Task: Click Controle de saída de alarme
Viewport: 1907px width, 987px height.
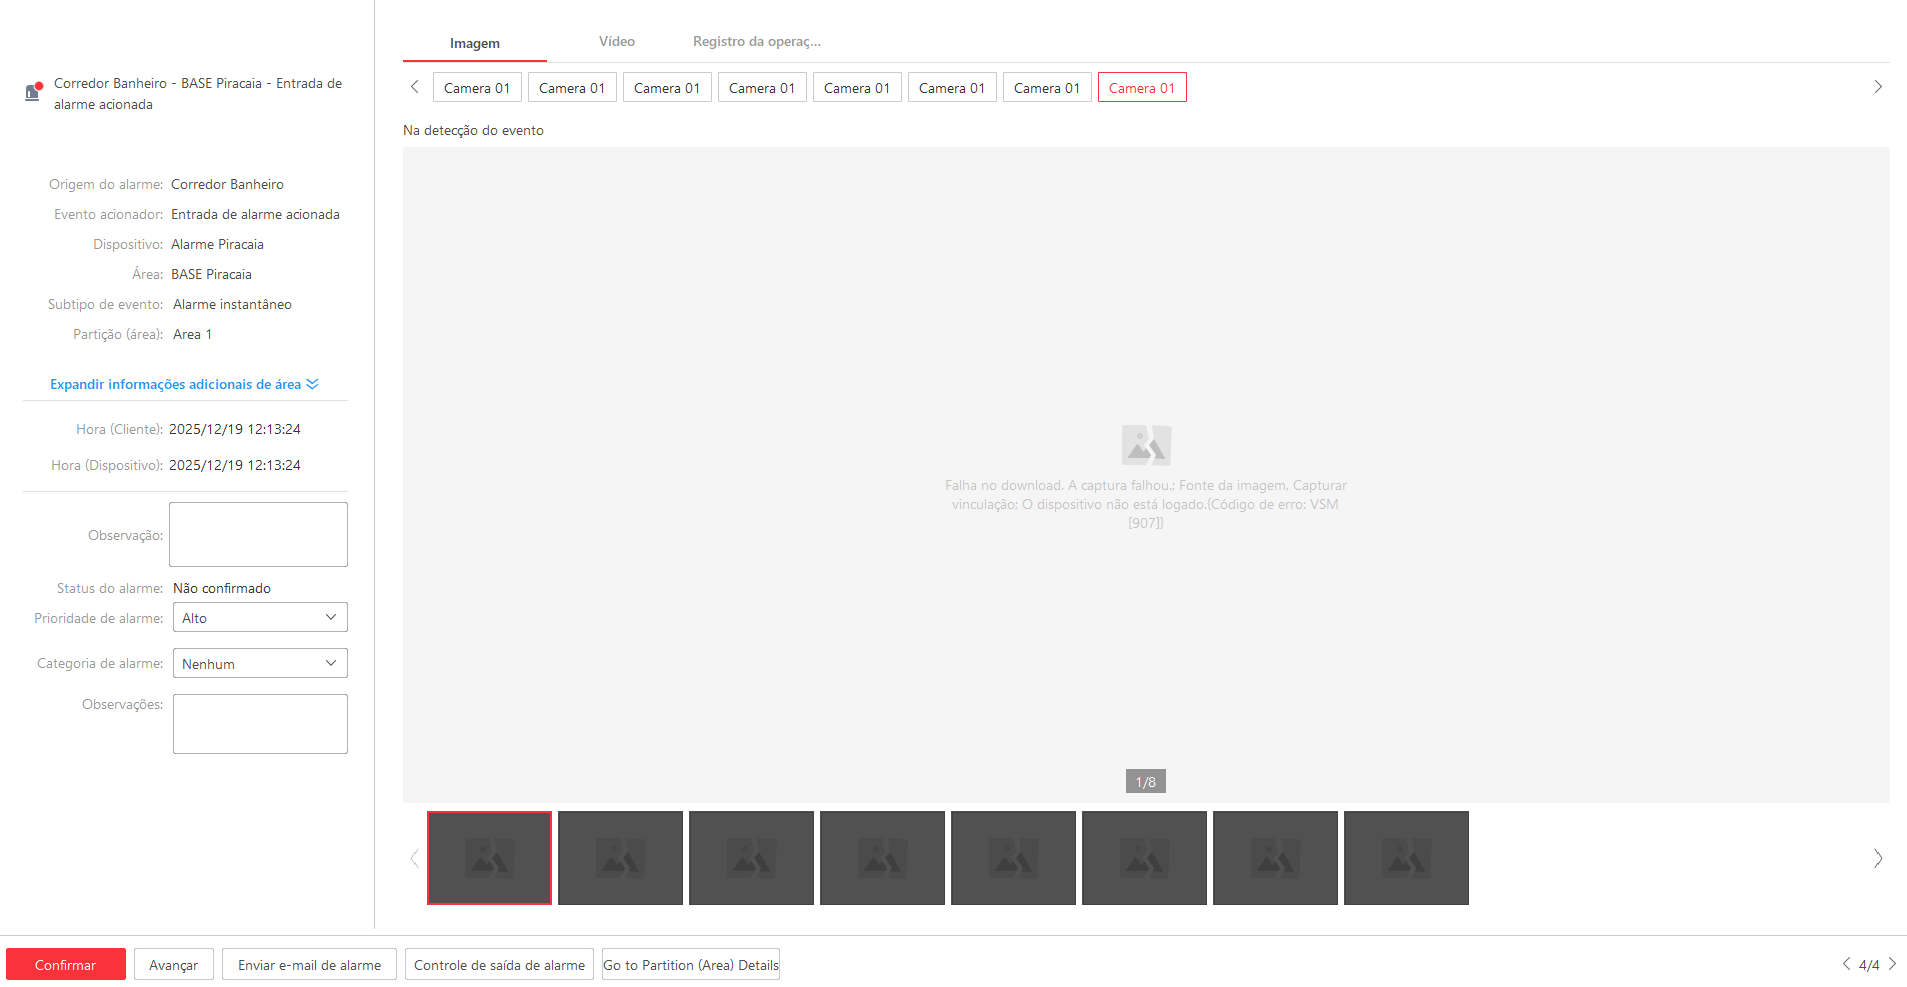Action: pyautogui.click(x=499, y=965)
